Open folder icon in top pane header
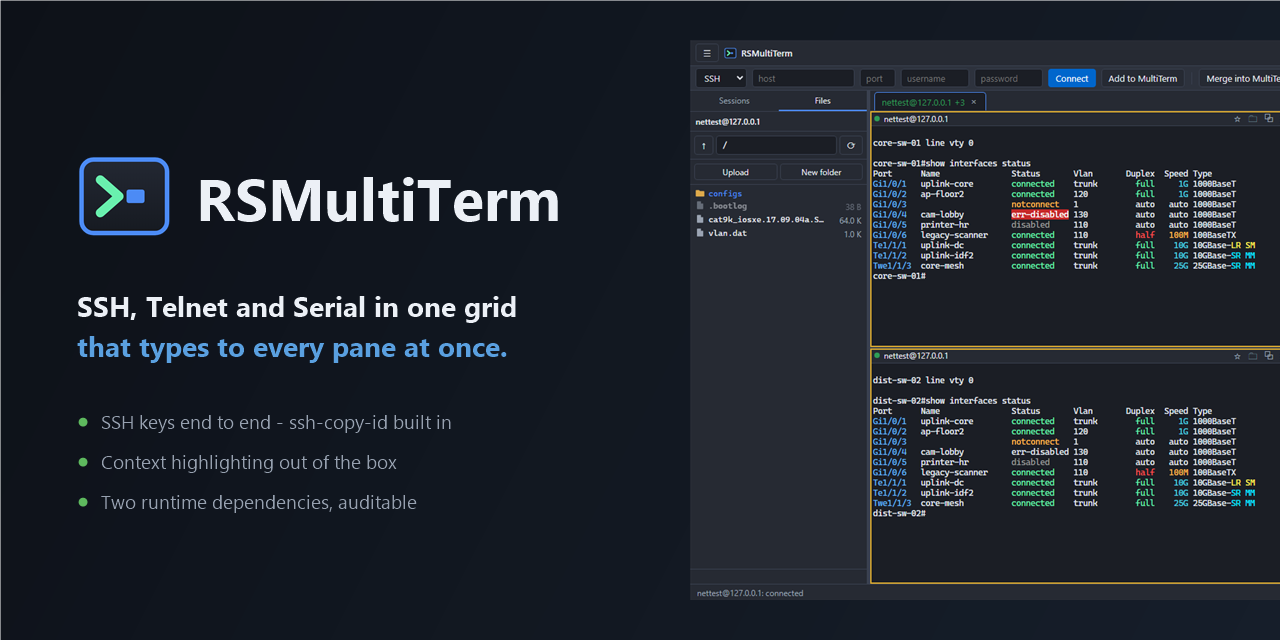 pyautogui.click(x=1253, y=119)
